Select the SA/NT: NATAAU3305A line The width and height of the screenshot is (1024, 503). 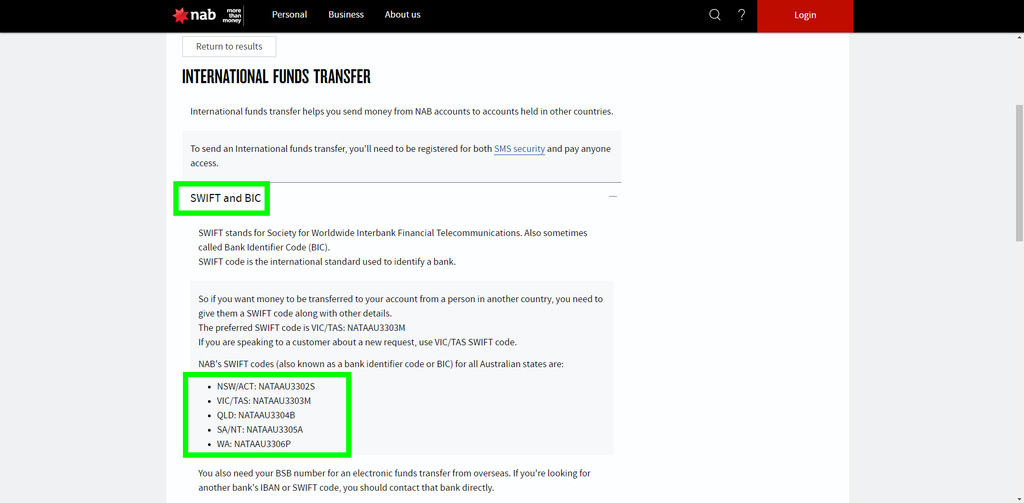click(260, 429)
